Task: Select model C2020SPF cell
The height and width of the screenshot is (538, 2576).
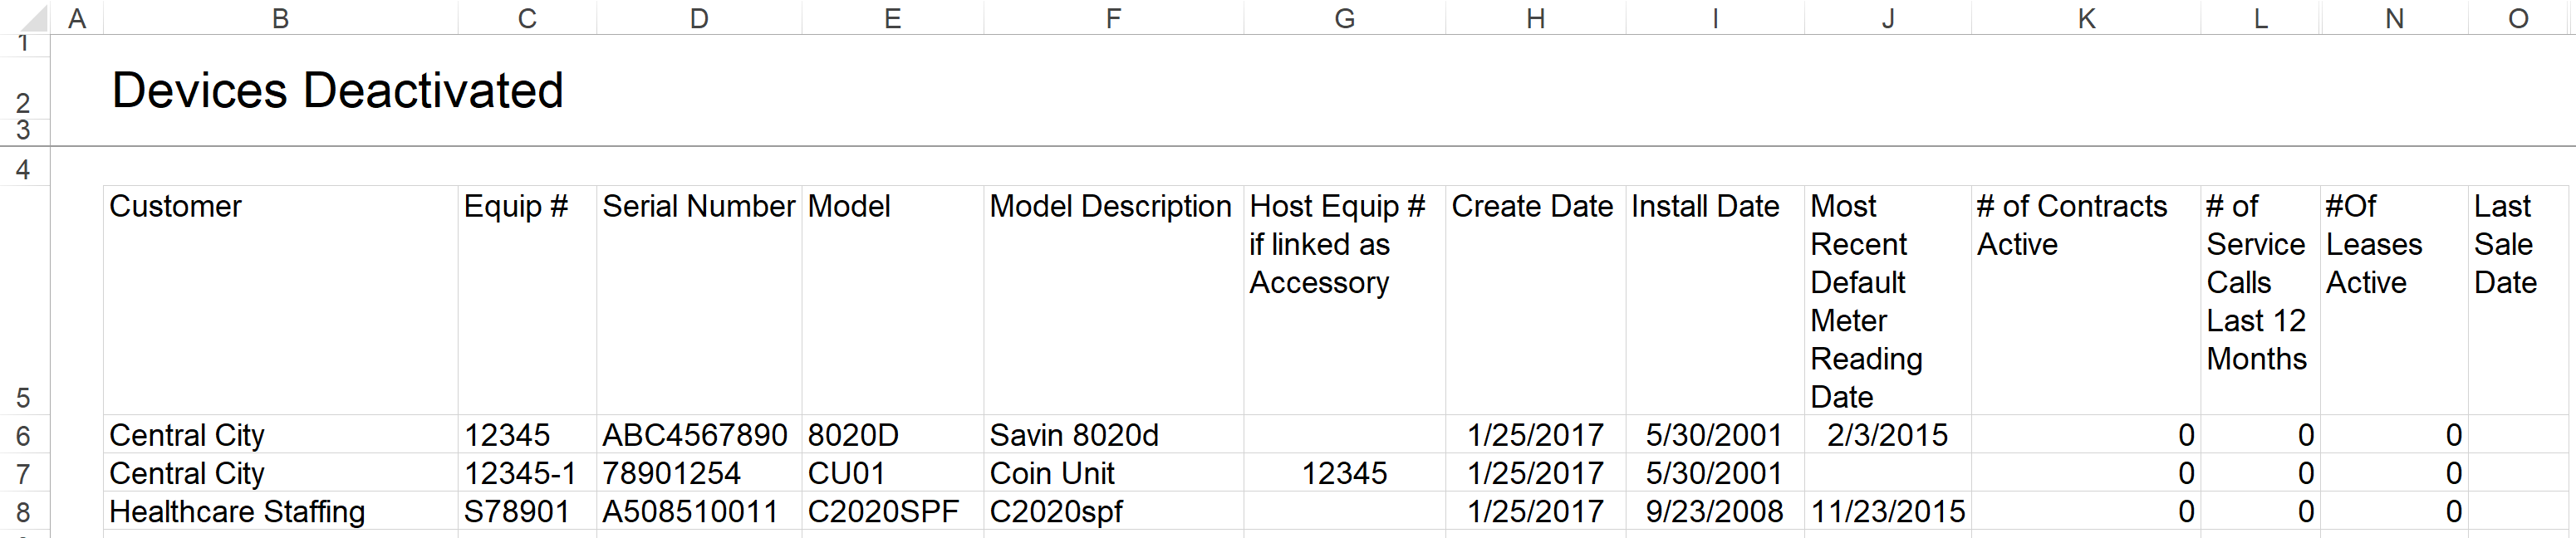Action: click(892, 511)
